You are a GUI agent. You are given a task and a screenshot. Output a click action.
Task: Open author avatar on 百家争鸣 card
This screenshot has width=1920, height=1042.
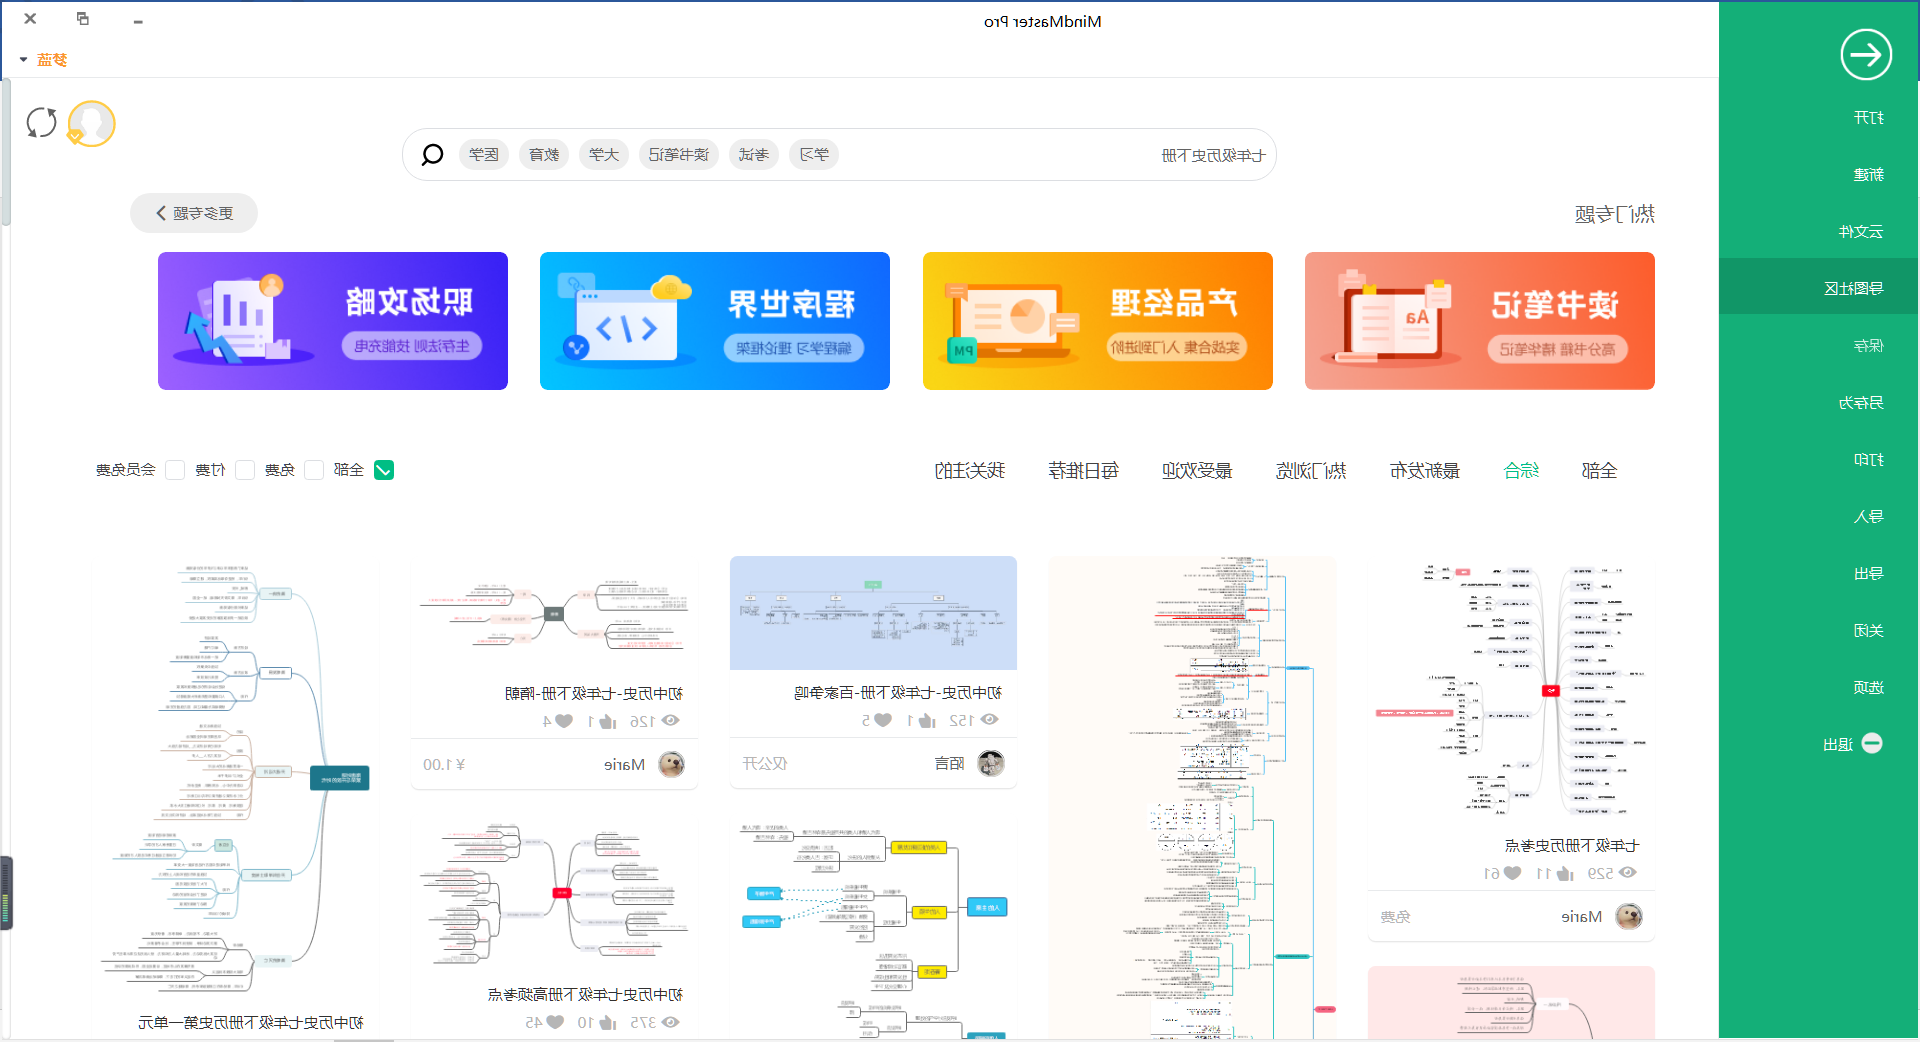pos(990,764)
